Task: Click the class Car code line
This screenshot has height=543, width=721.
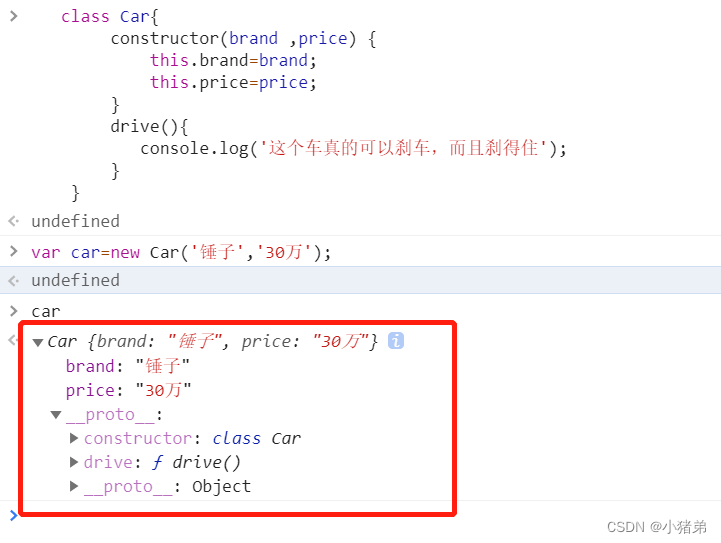Action: point(110,17)
